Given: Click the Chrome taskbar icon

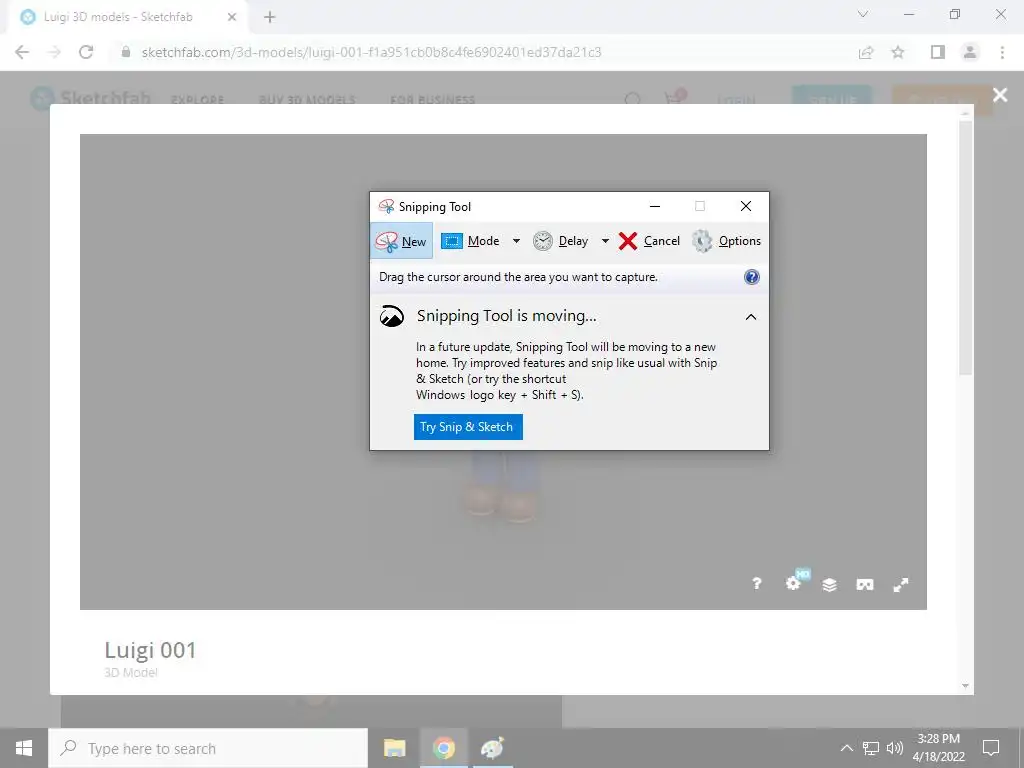Looking at the screenshot, I should (443, 748).
